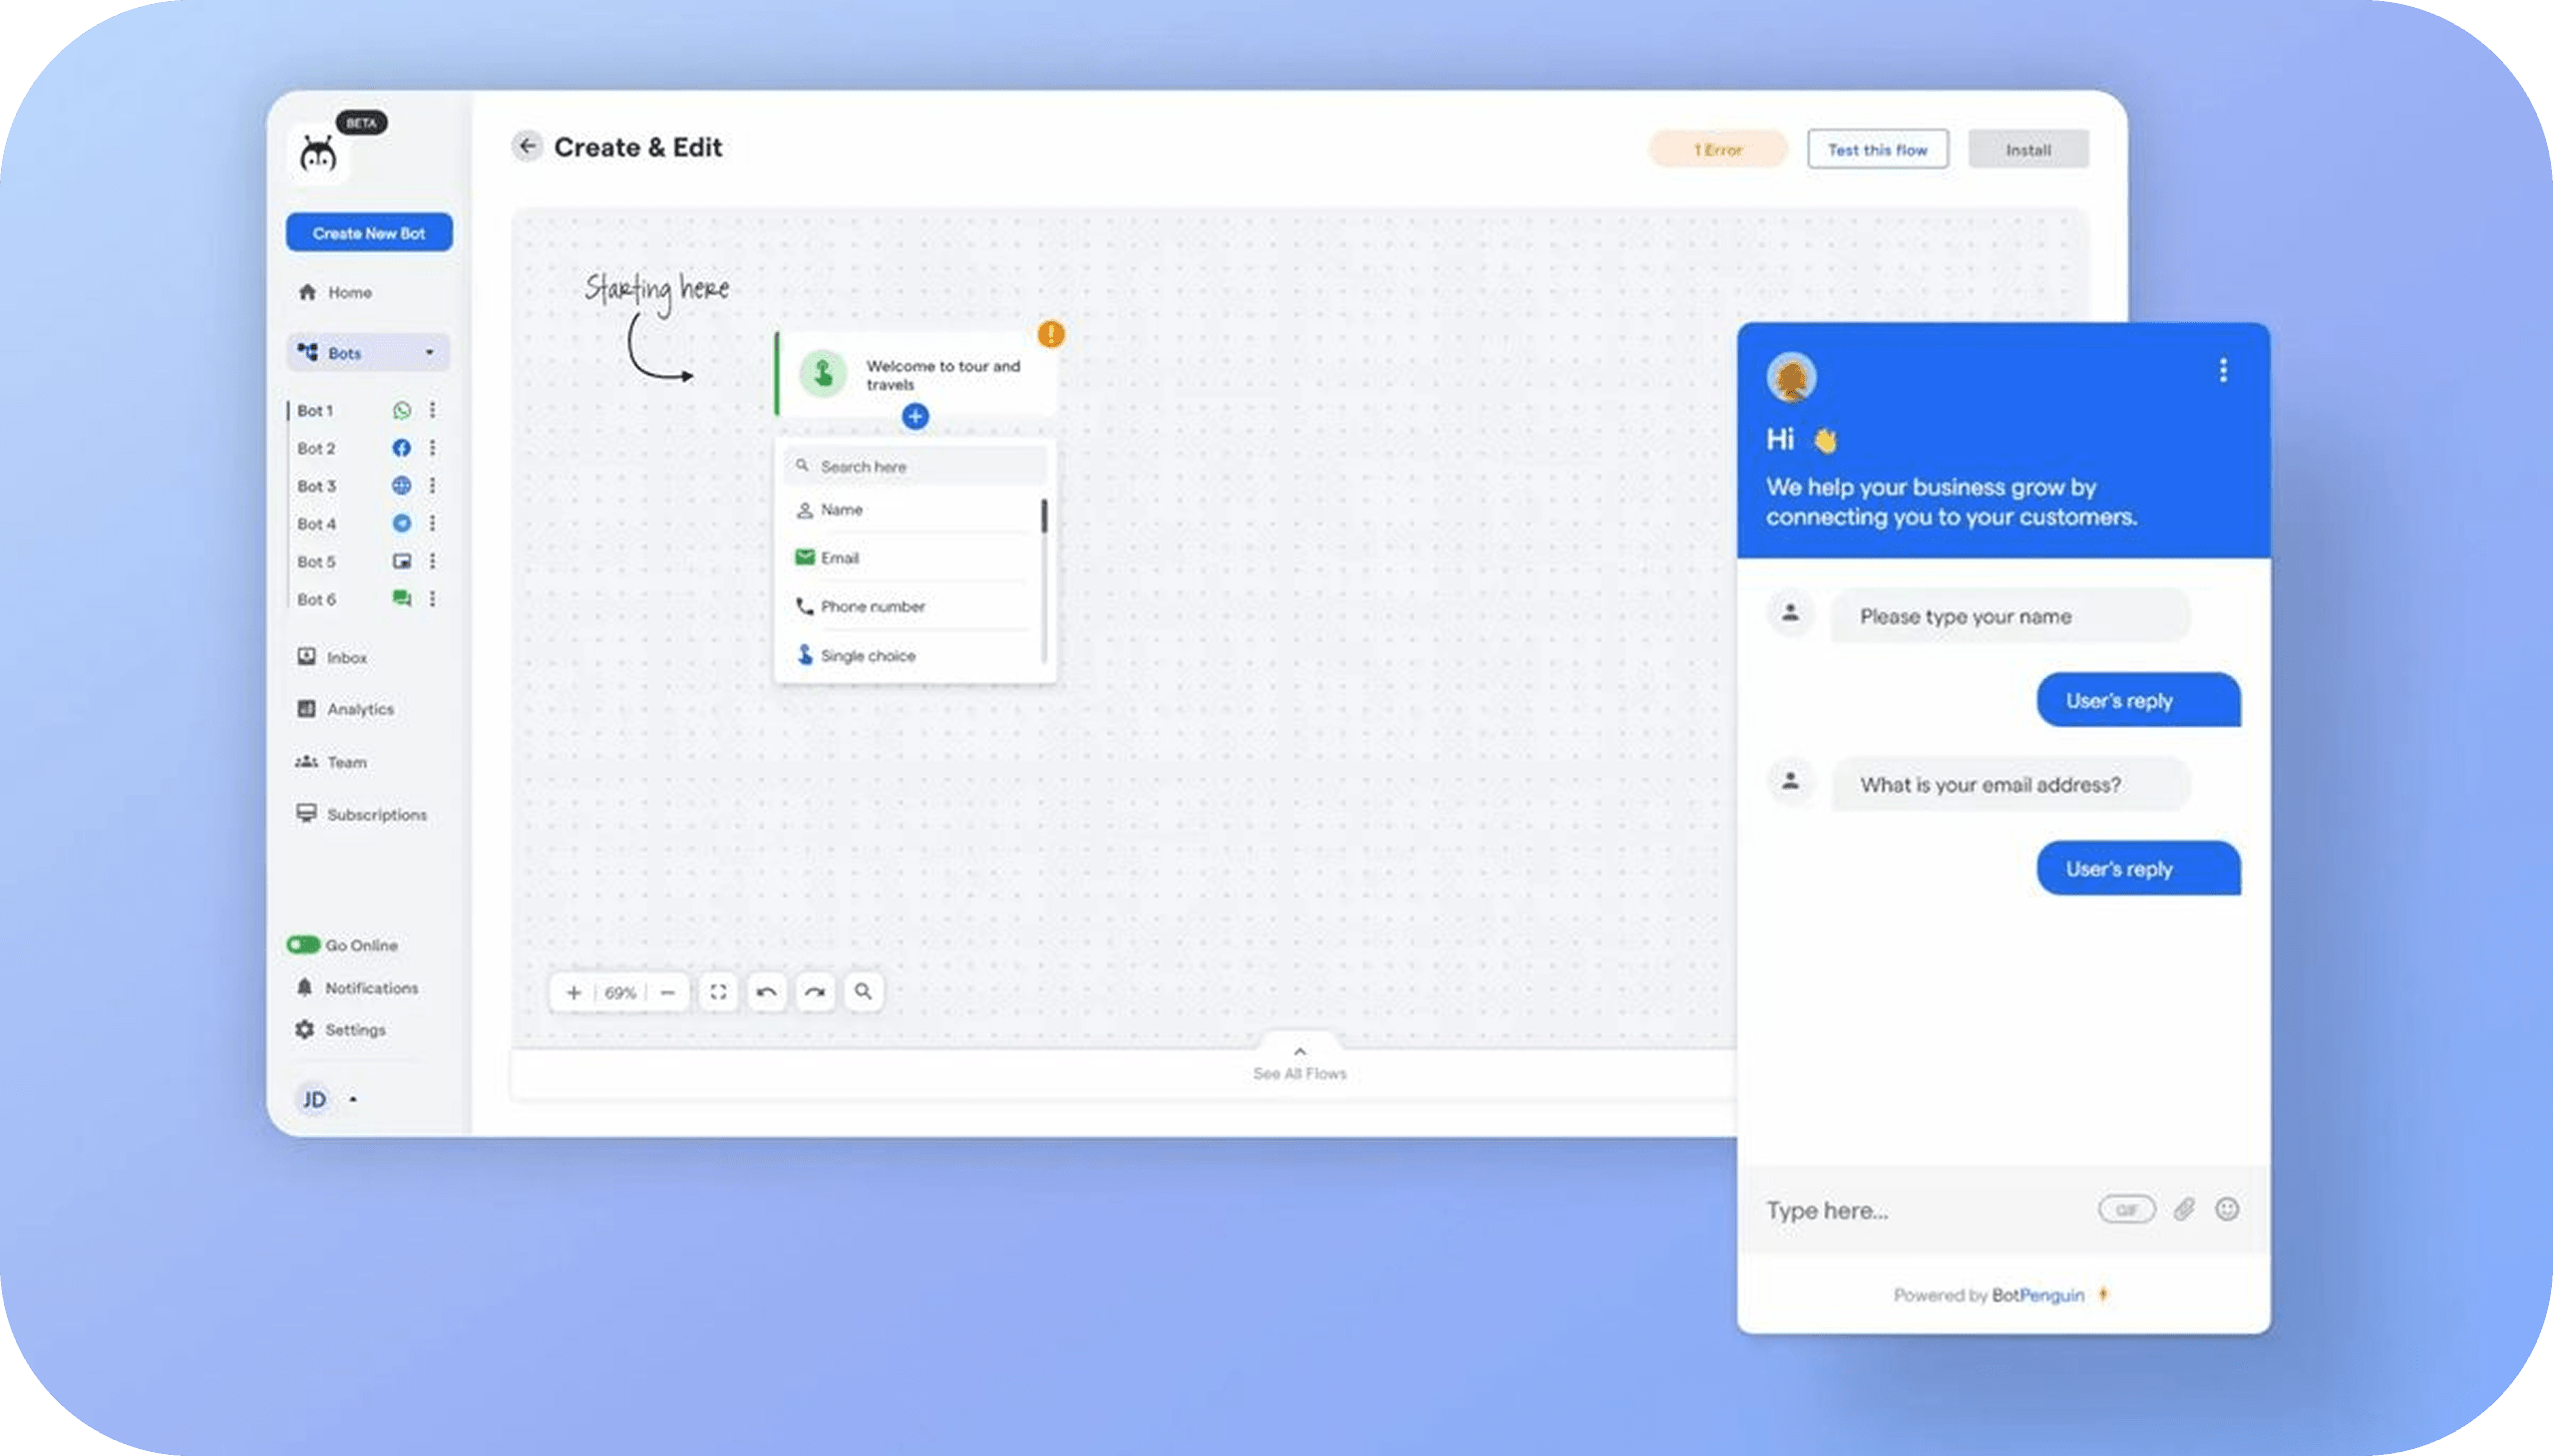Expand the JD profile menu at bottom left

[x=352, y=1098]
